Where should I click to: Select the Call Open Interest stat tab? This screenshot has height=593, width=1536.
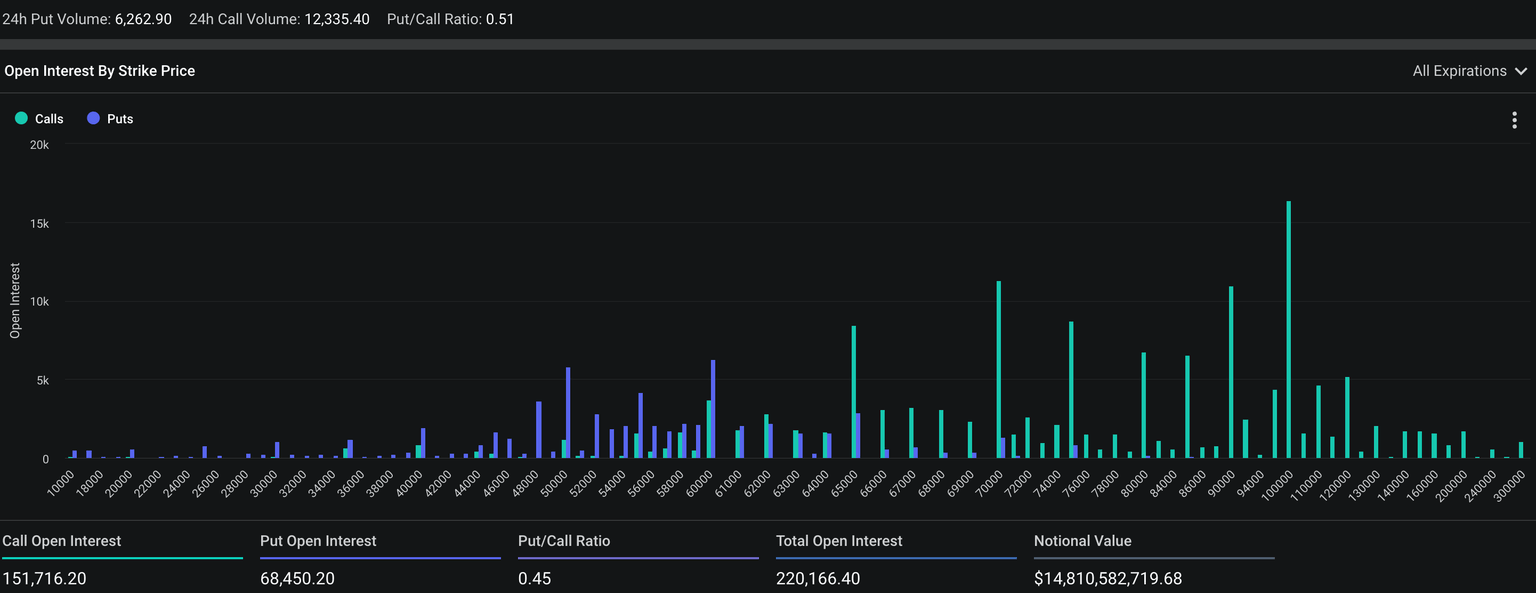(62, 541)
